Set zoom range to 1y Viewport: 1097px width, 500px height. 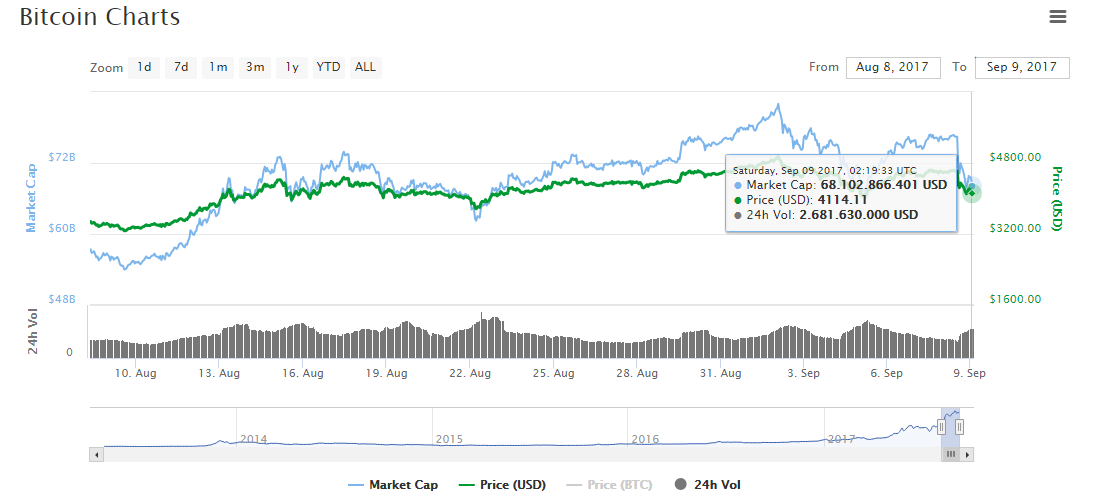coord(292,67)
